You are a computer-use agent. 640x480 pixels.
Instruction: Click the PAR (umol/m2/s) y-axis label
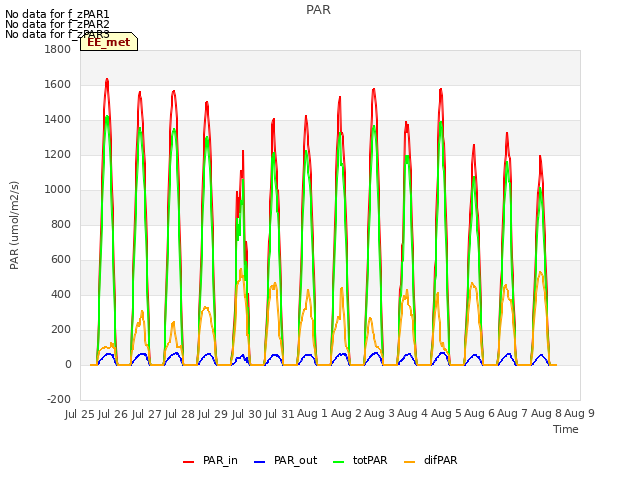click(x=14, y=225)
